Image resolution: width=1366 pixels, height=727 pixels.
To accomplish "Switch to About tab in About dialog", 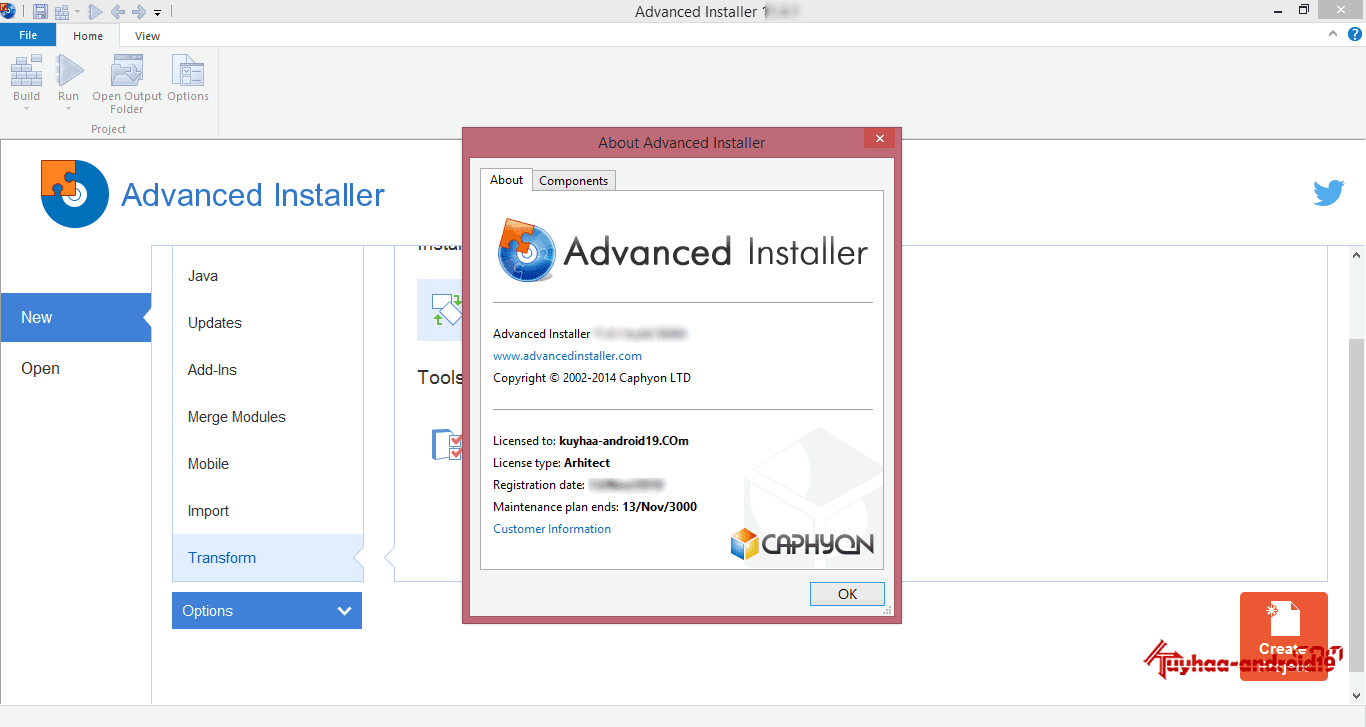I will [506, 180].
